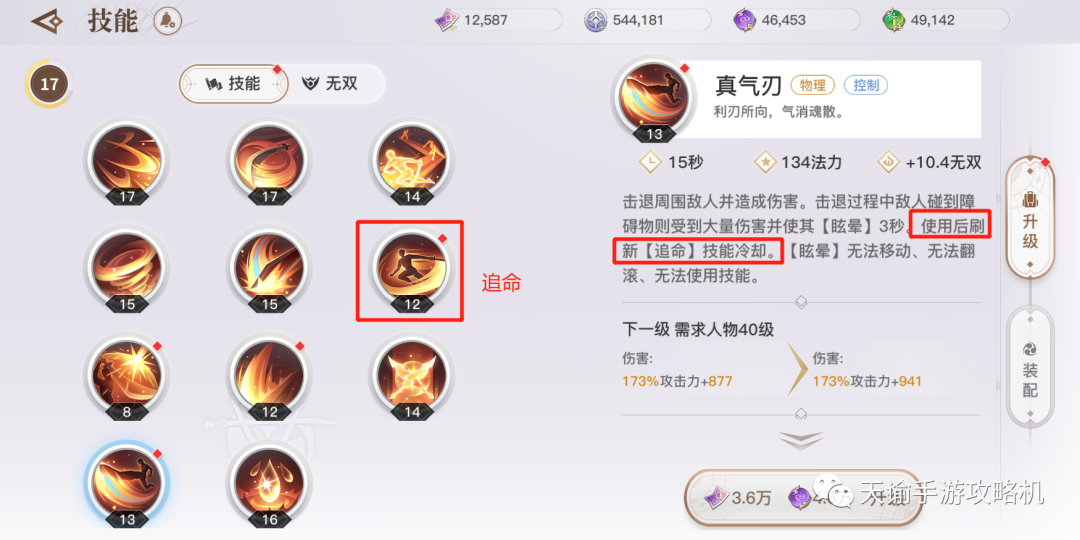Tap the 544,181 silver coin counter
1080x540 pixels.
click(647, 21)
